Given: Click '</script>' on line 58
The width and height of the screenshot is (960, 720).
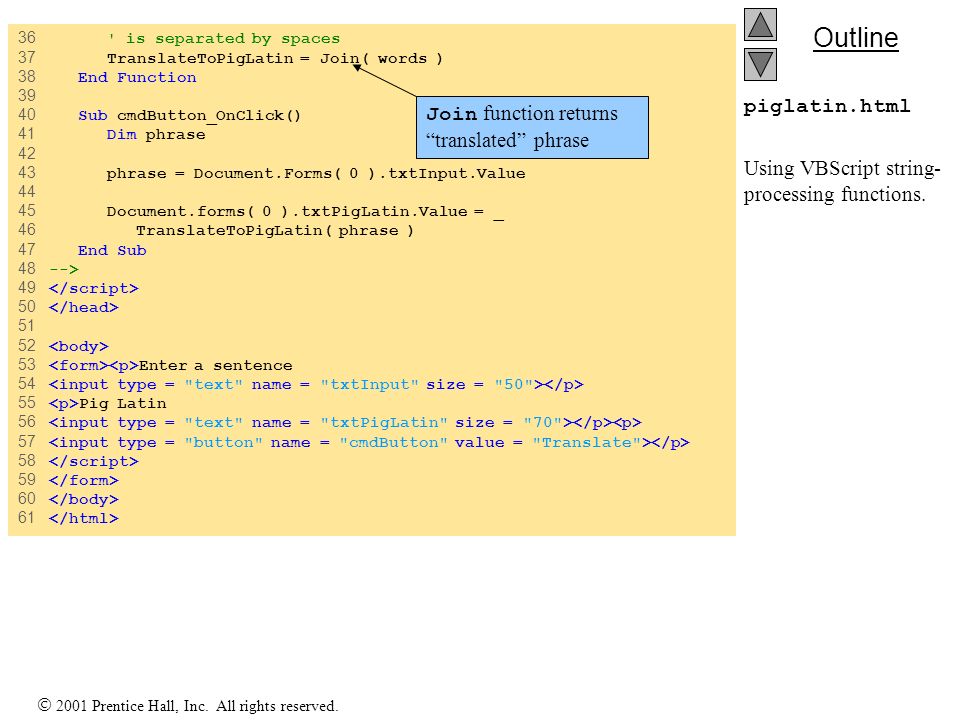Looking at the screenshot, I should click(94, 462).
